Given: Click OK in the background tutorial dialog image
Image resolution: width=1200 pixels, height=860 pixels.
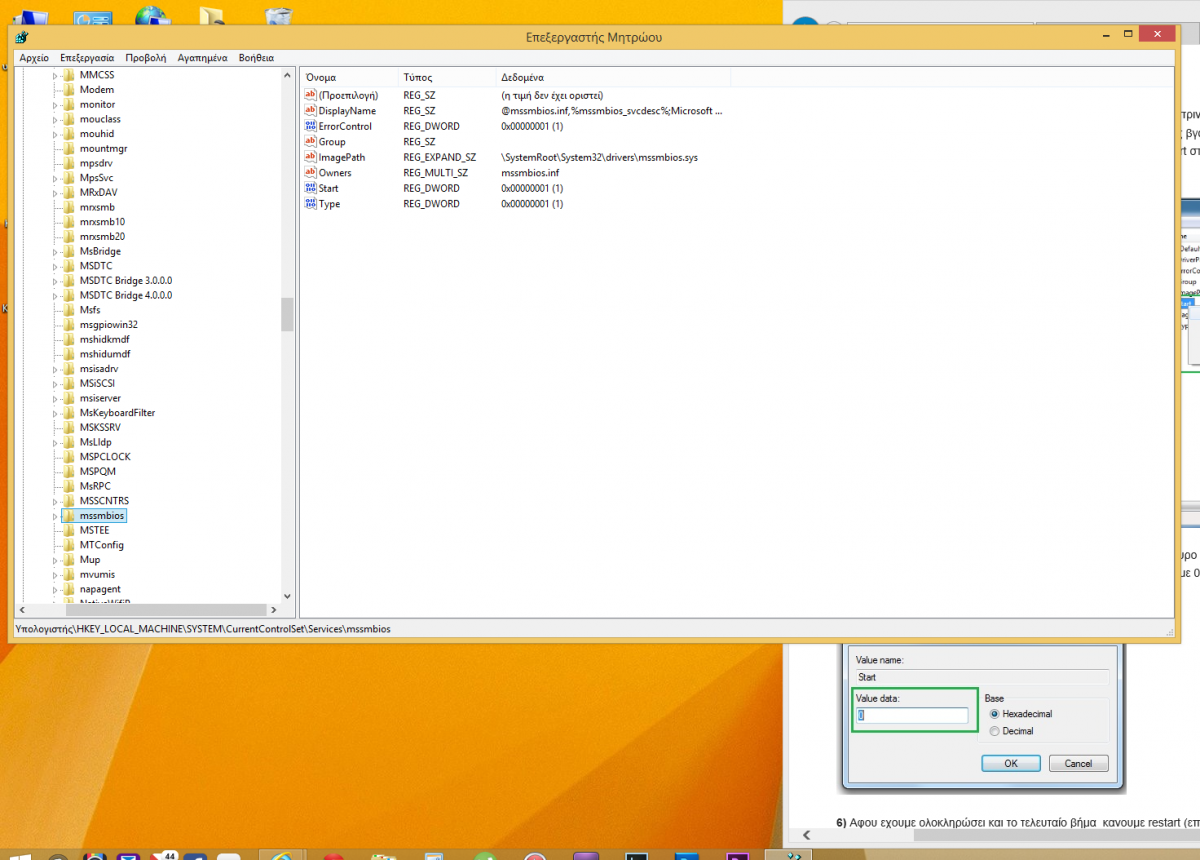Looking at the screenshot, I should pos(1010,763).
